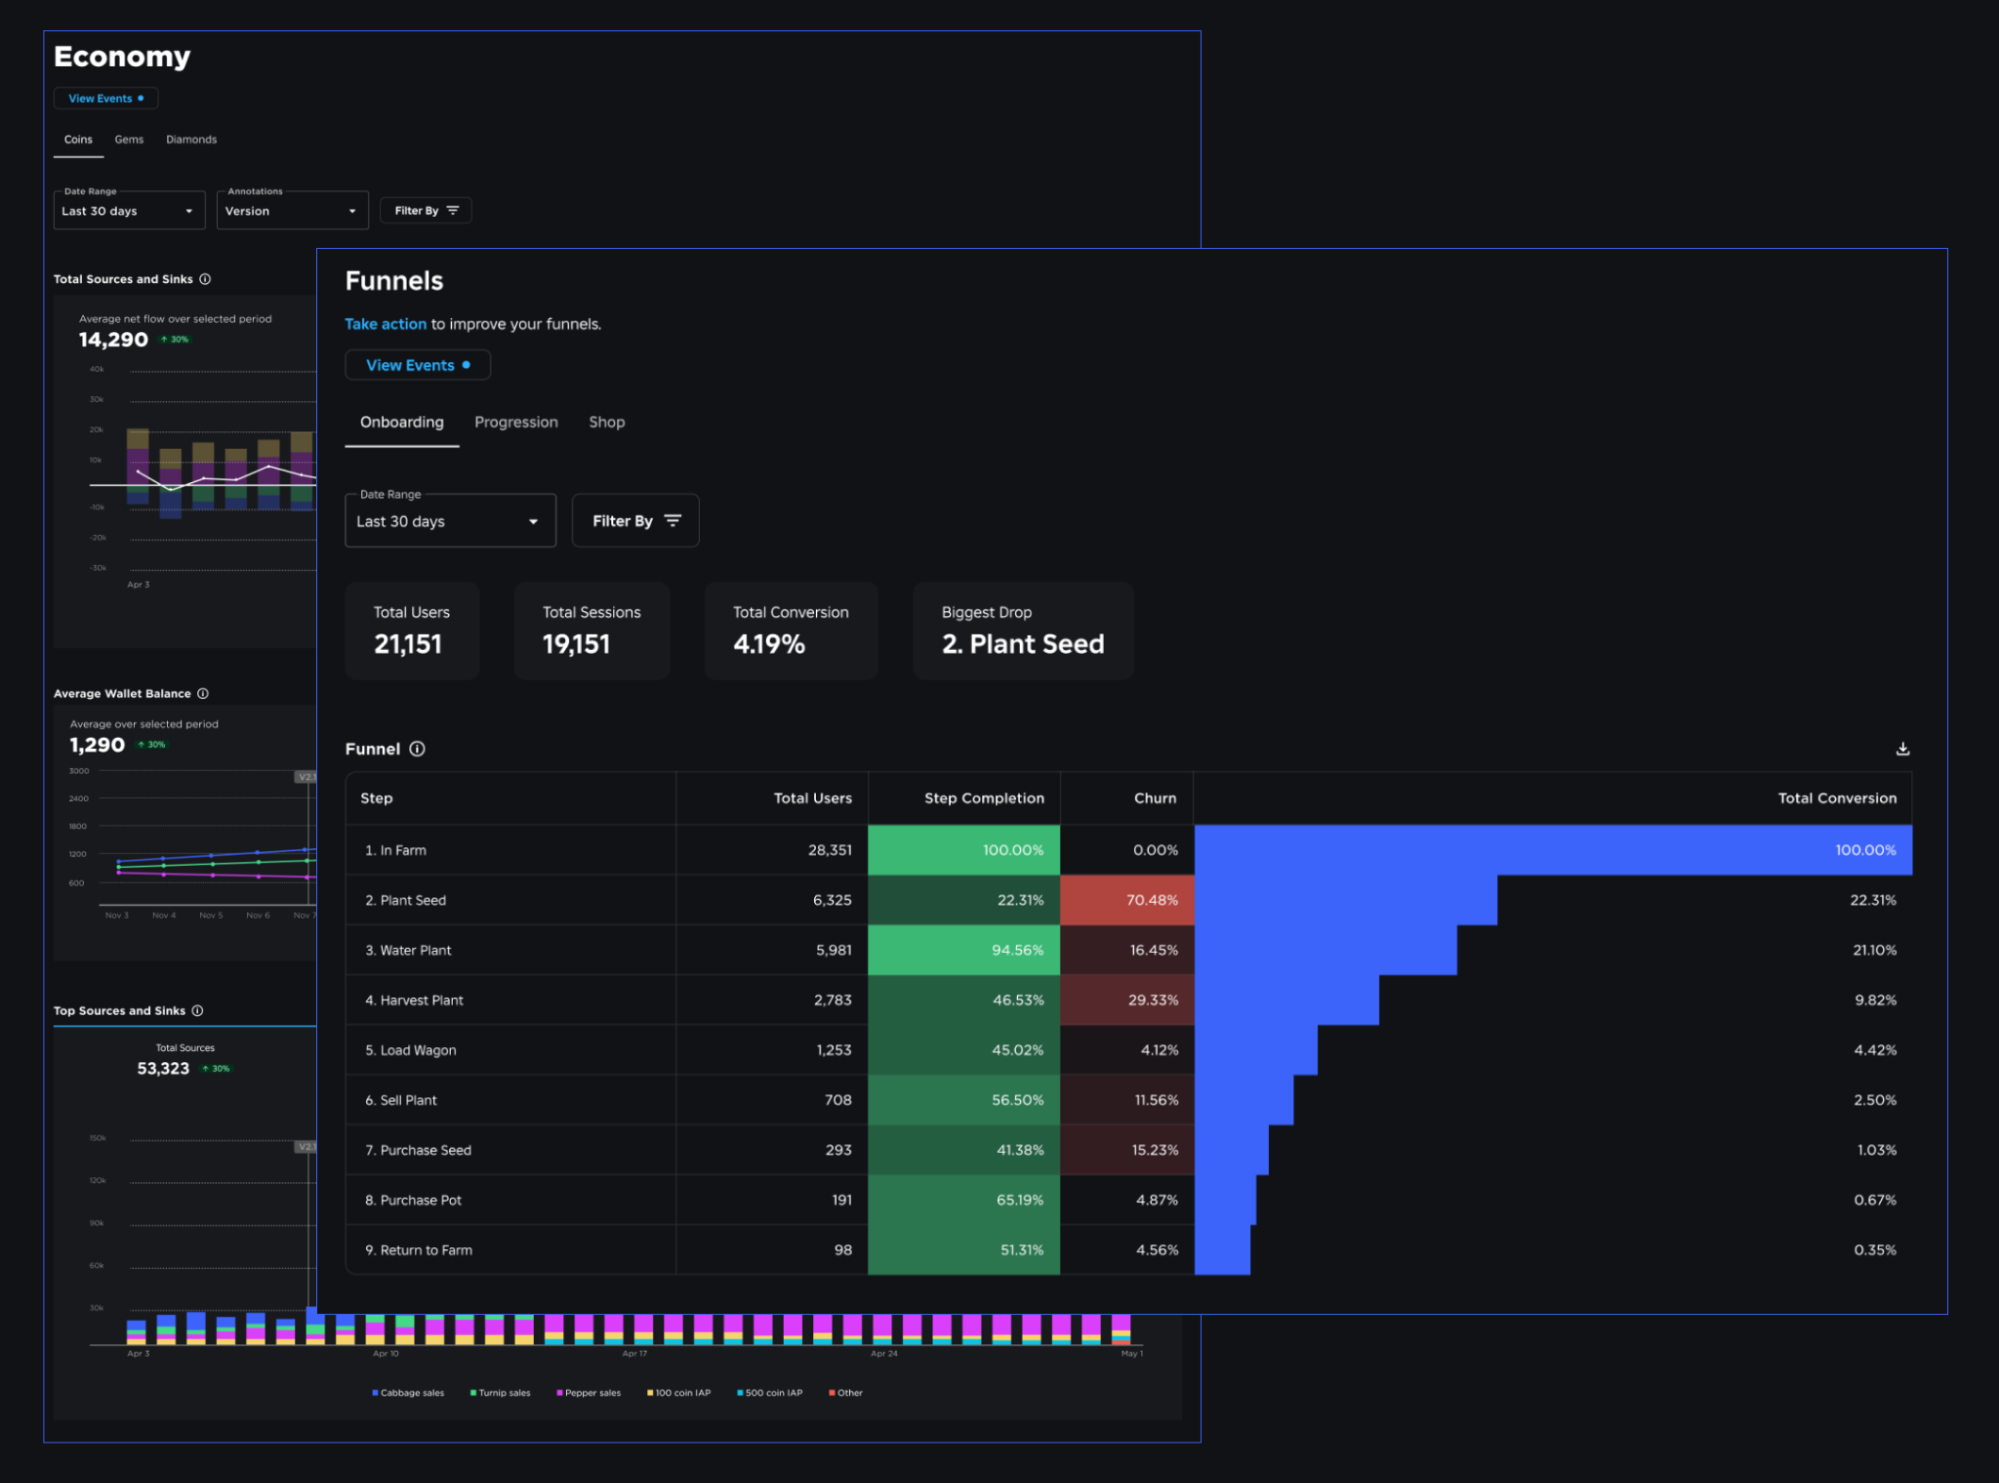
Task: Toggle Cabbage sales legend item
Action: [408, 1392]
